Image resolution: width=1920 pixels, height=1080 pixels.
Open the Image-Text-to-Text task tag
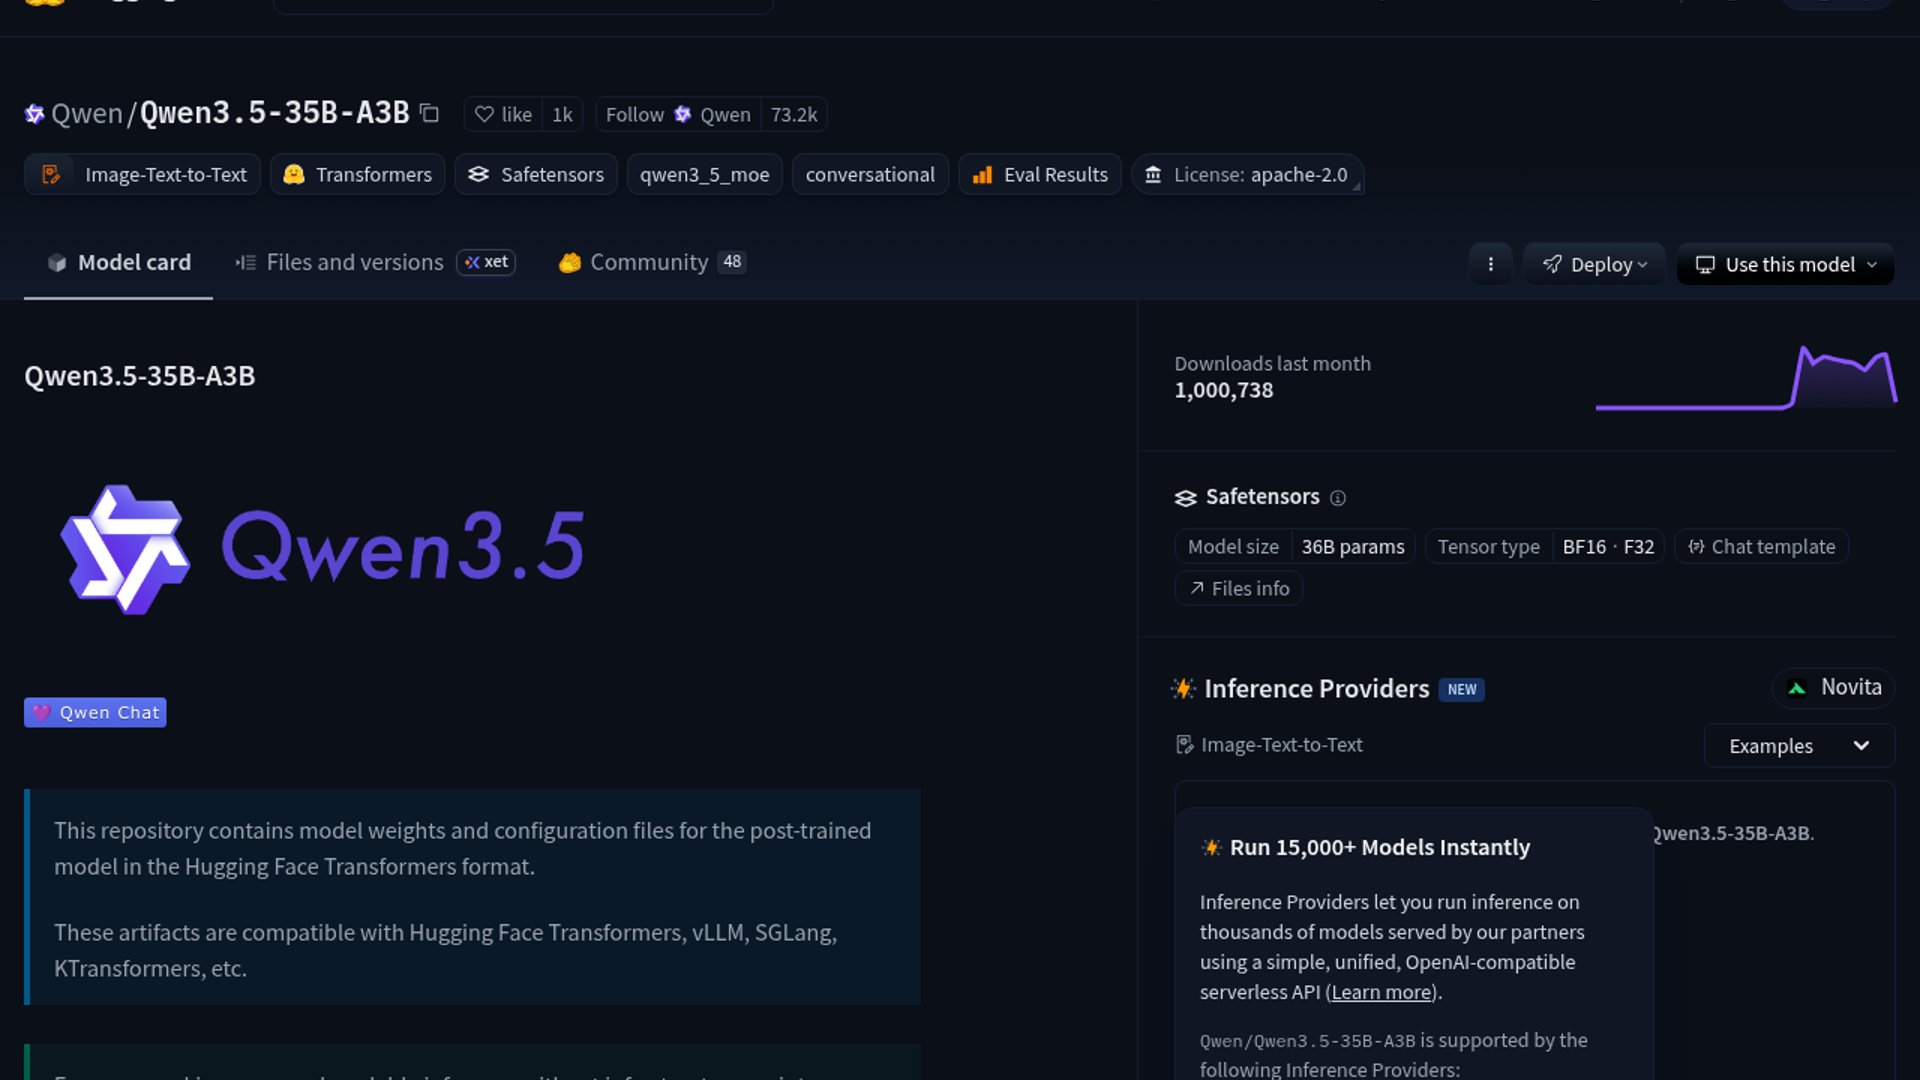click(x=143, y=175)
